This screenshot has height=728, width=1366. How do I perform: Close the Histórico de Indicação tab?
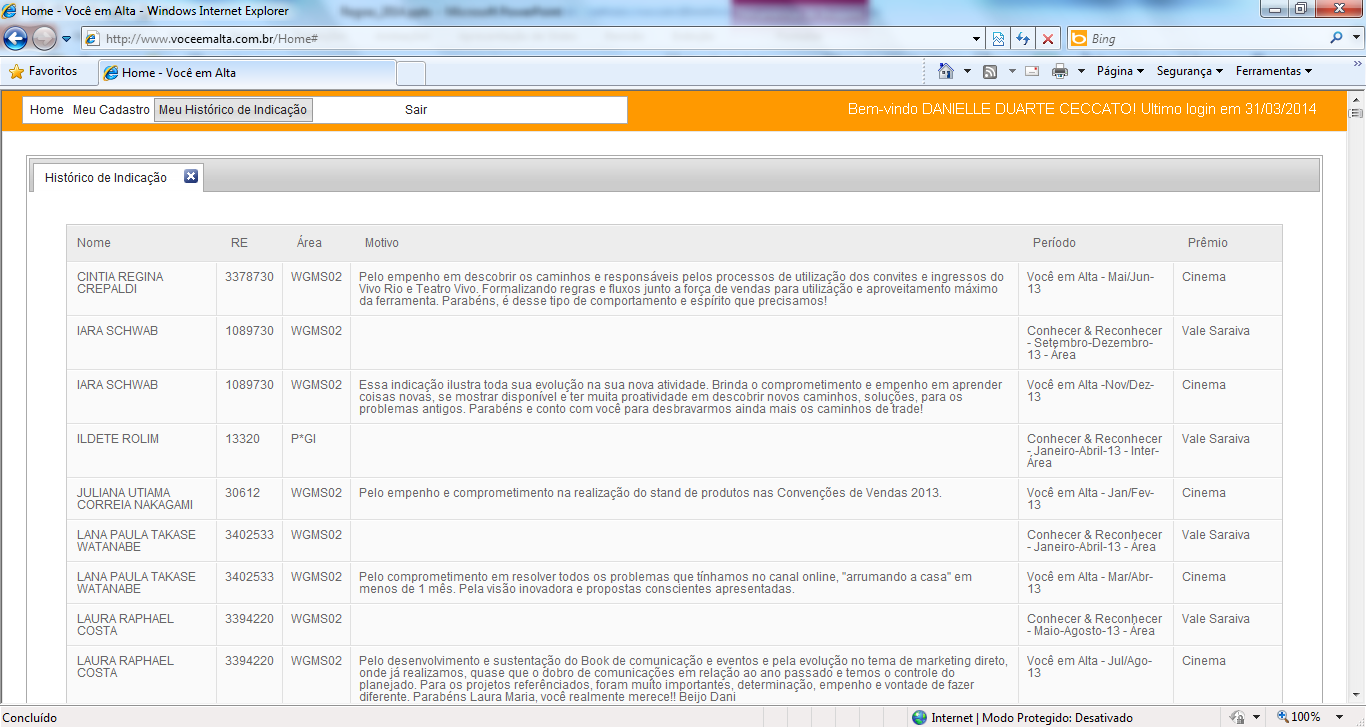point(191,177)
